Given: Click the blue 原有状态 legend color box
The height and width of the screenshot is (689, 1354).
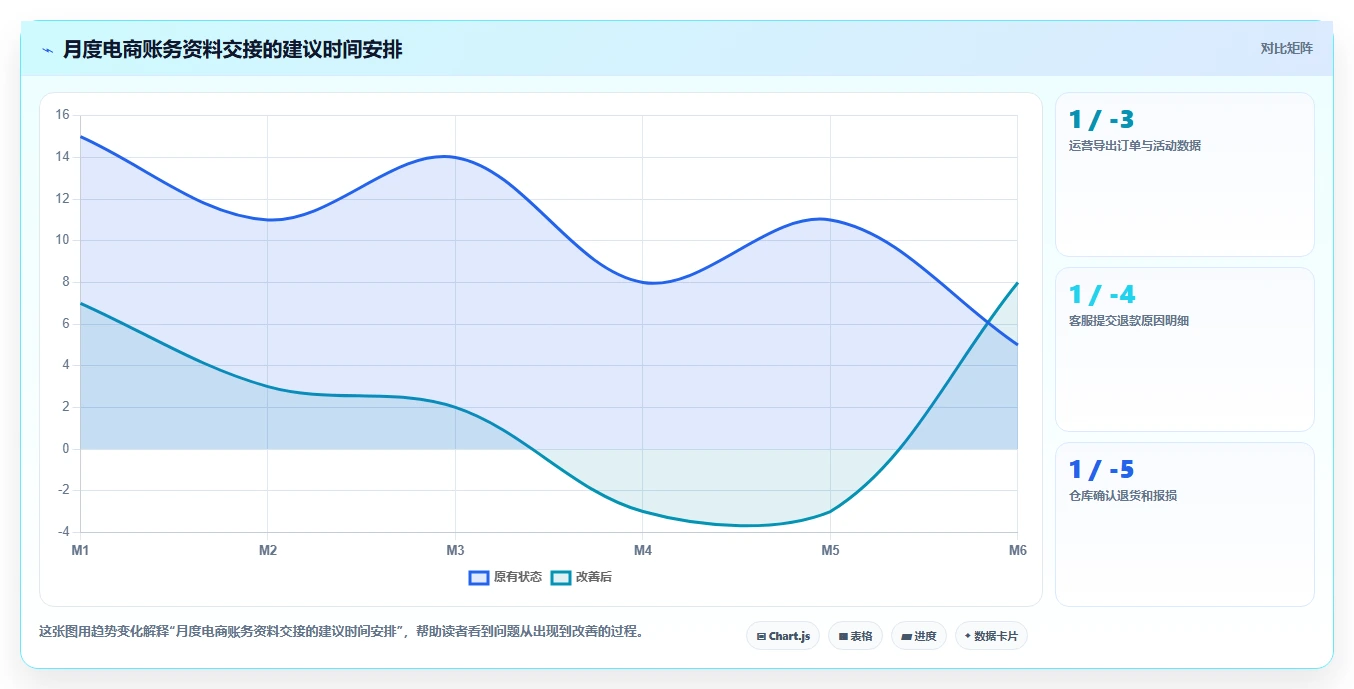Looking at the screenshot, I should pos(479,577).
